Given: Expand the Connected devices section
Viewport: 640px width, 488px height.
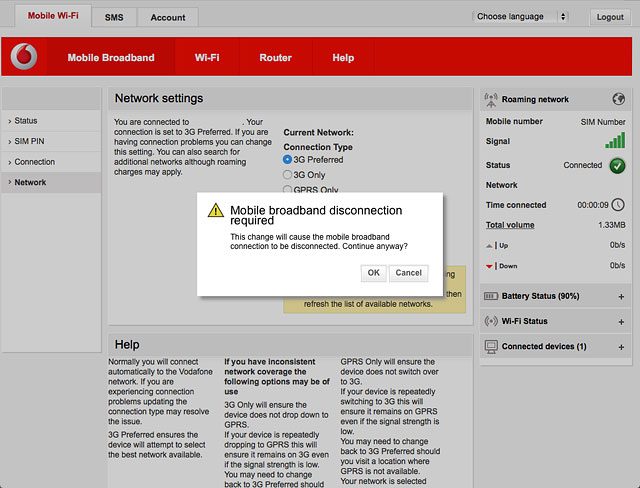Looking at the screenshot, I should click(621, 347).
